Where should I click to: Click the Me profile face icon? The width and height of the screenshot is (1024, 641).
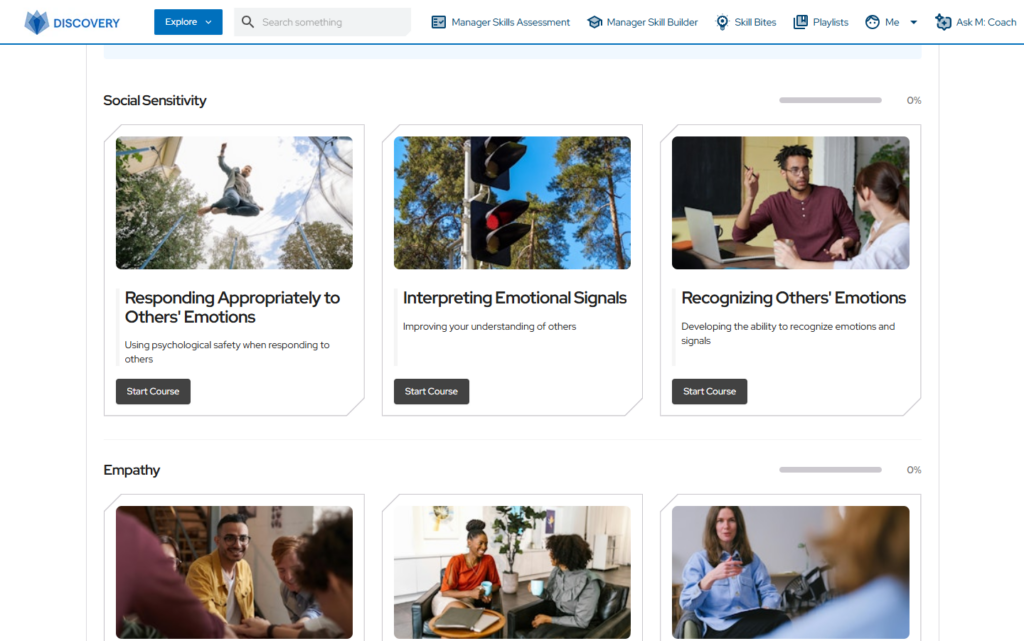coord(872,22)
